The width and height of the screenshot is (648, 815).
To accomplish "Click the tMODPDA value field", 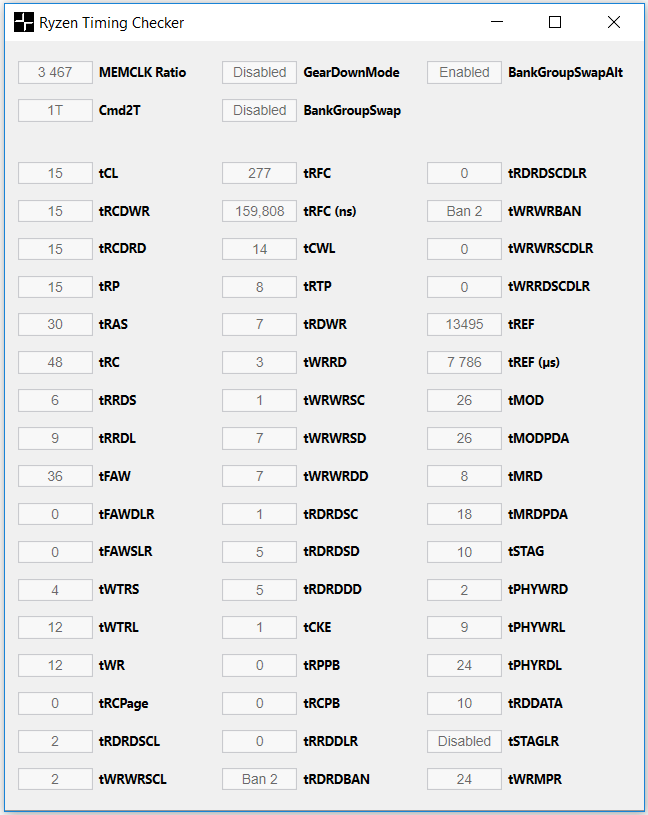I will [x=465, y=438].
